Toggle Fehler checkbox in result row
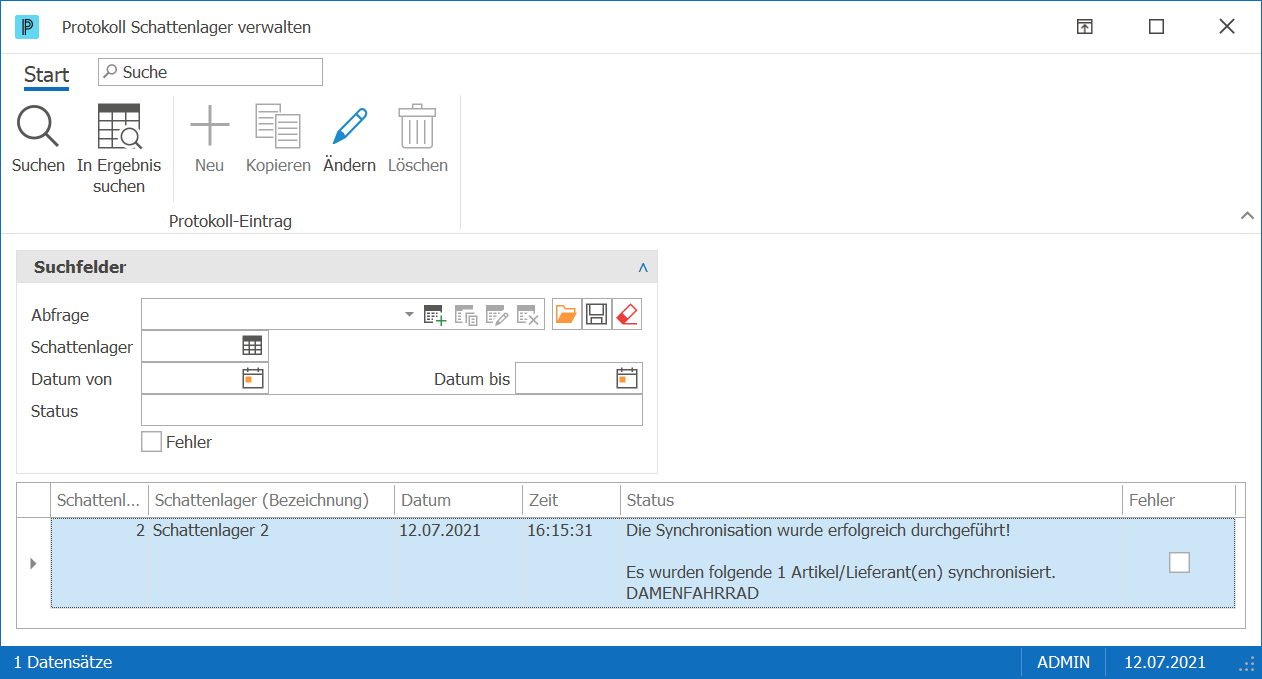Screen dimensions: 1262x679 [1180, 562]
